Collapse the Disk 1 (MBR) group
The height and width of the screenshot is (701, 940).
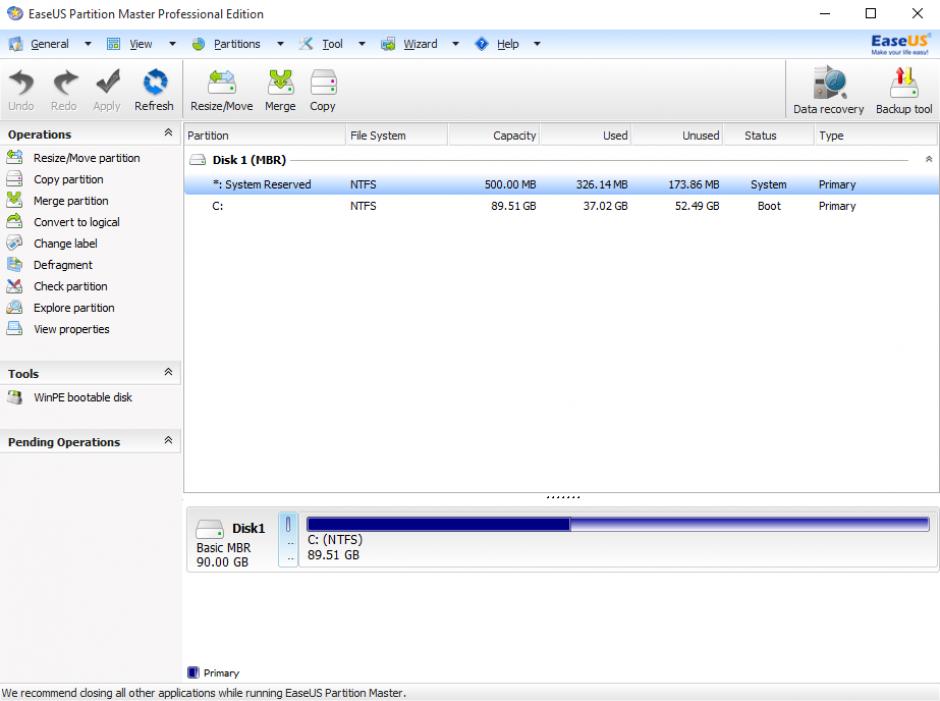[929, 160]
